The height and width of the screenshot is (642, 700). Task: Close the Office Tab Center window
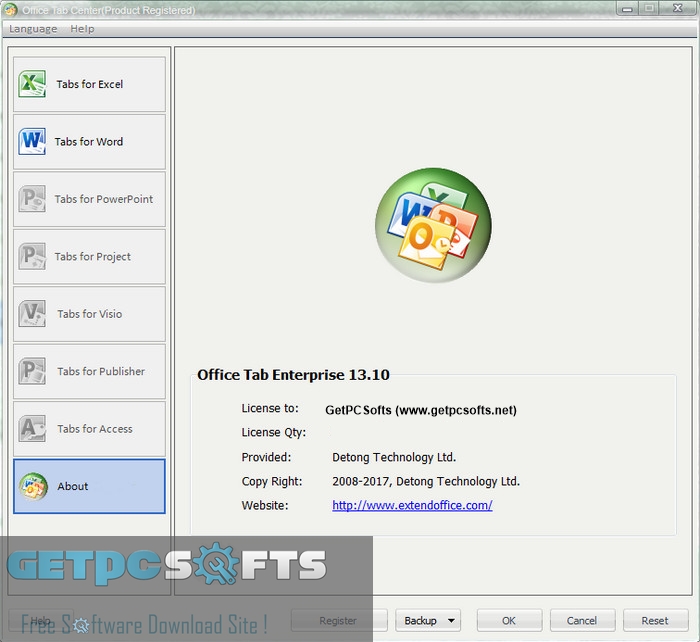[x=678, y=8]
